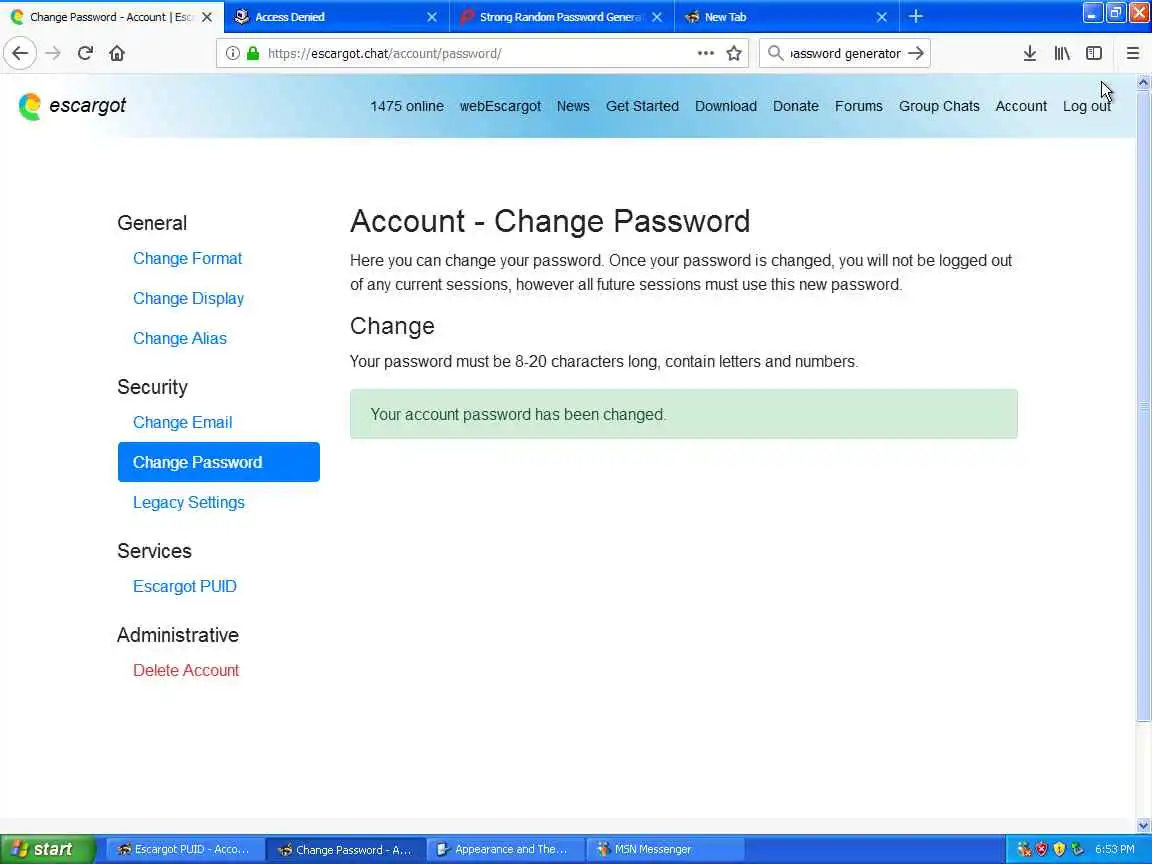Open the Change Display settings
Viewport: 1152px width, 864px height.
pos(188,298)
